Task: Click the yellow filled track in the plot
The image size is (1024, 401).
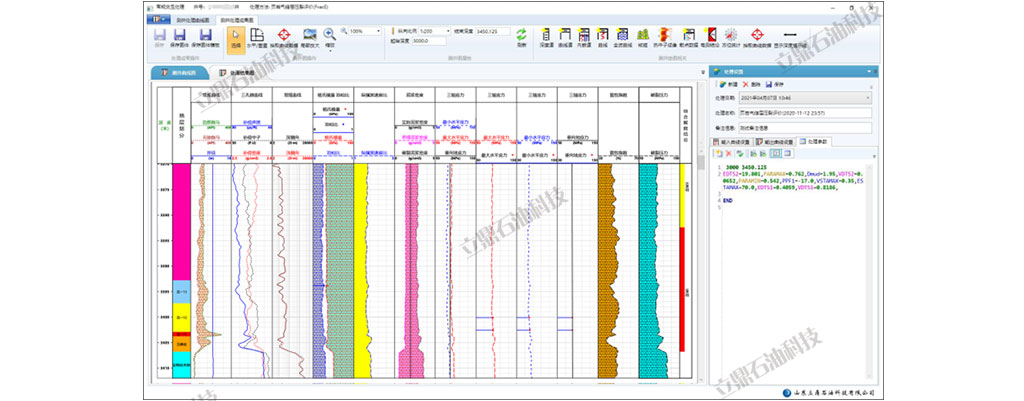Action: [361, 270]
